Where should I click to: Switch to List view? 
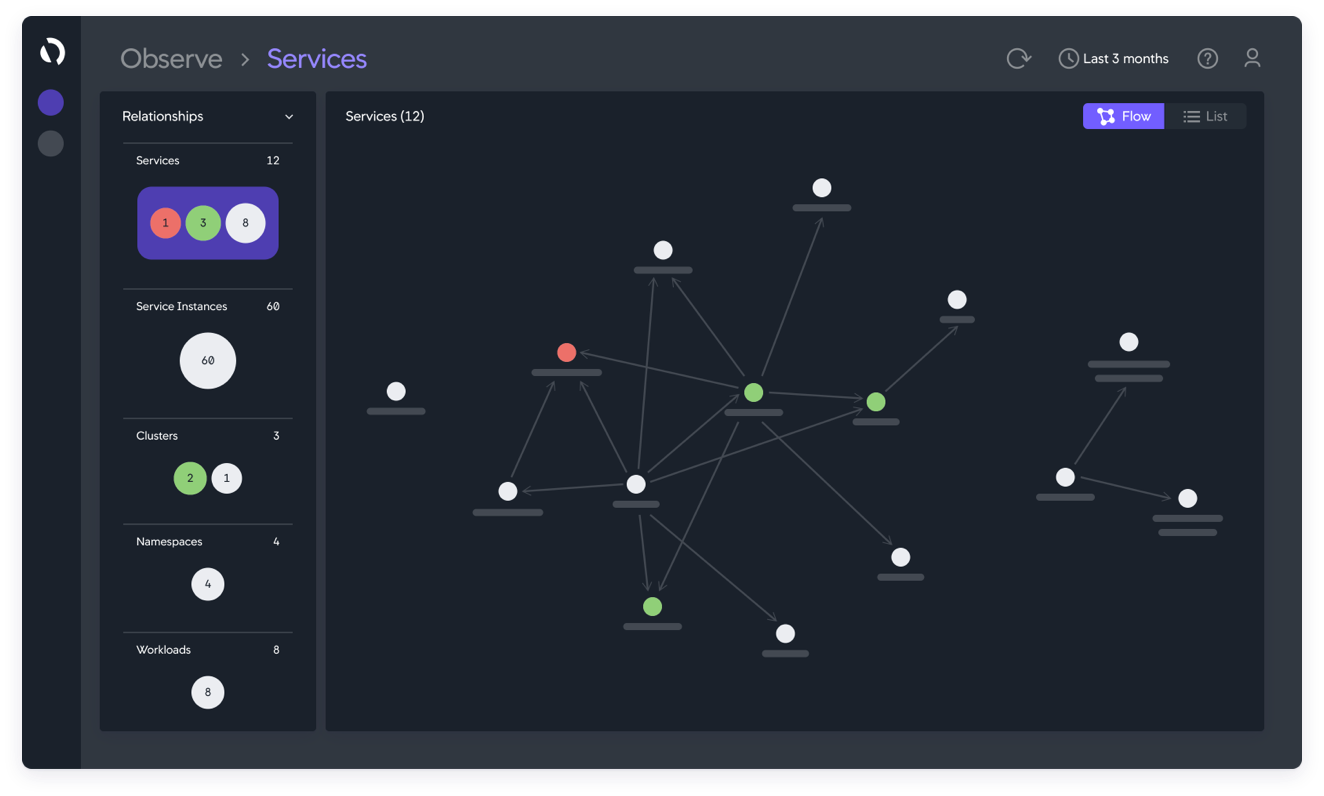(1205, 116)
